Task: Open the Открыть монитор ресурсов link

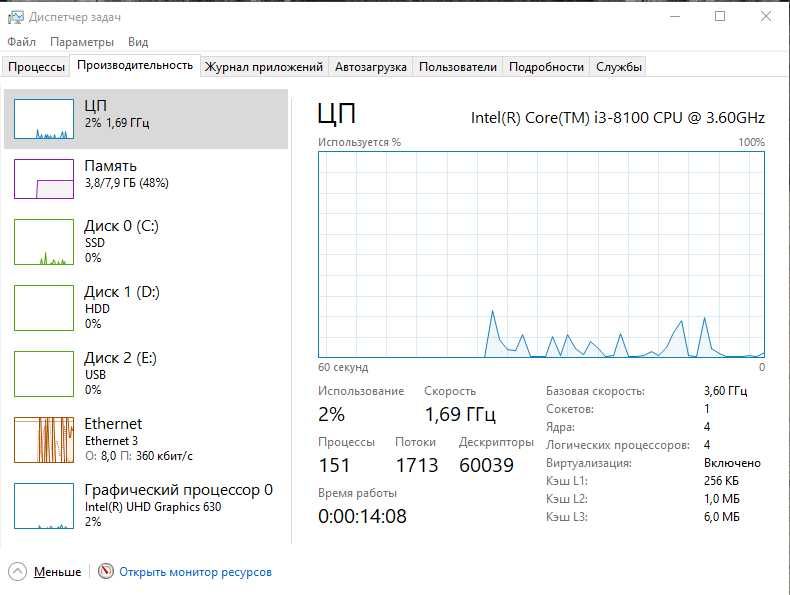Action: [195, 572]
